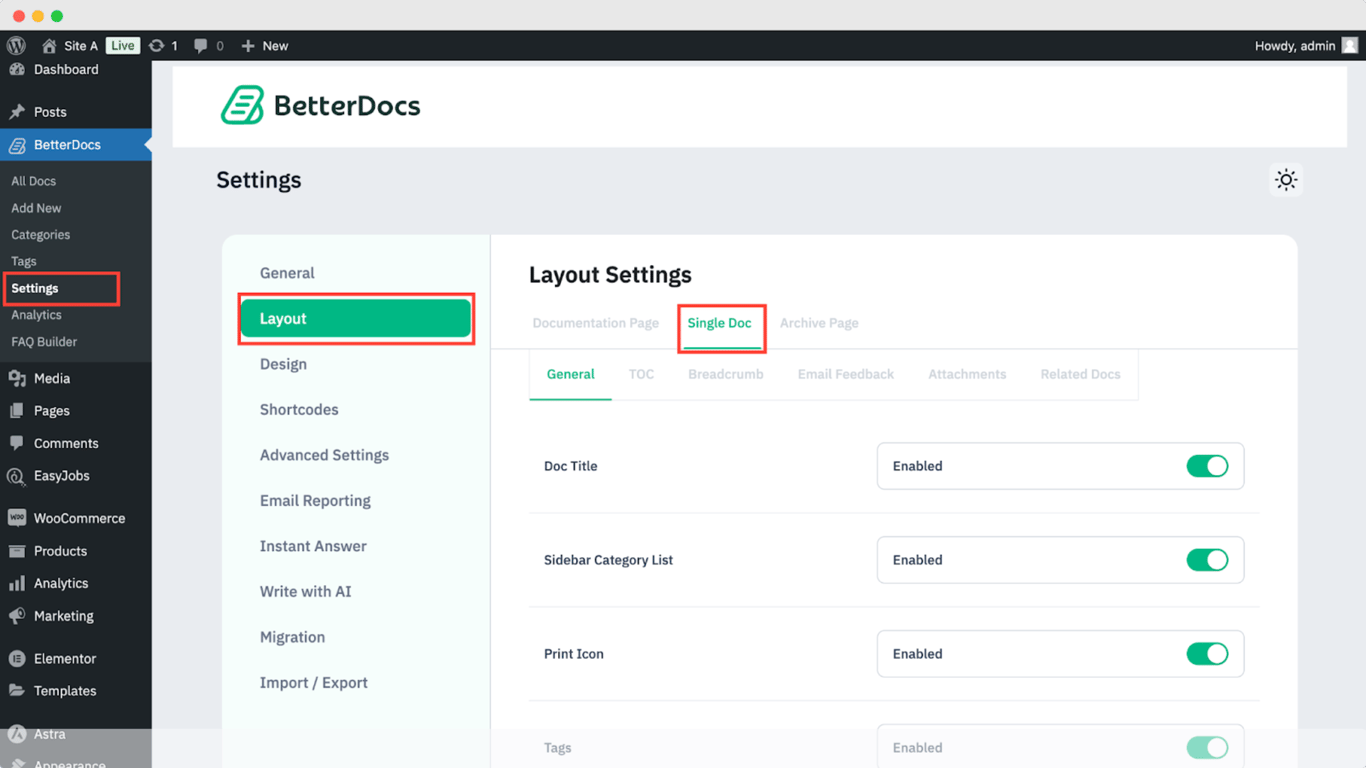Click the Posts pushpin icon

[x=17, y=112]
